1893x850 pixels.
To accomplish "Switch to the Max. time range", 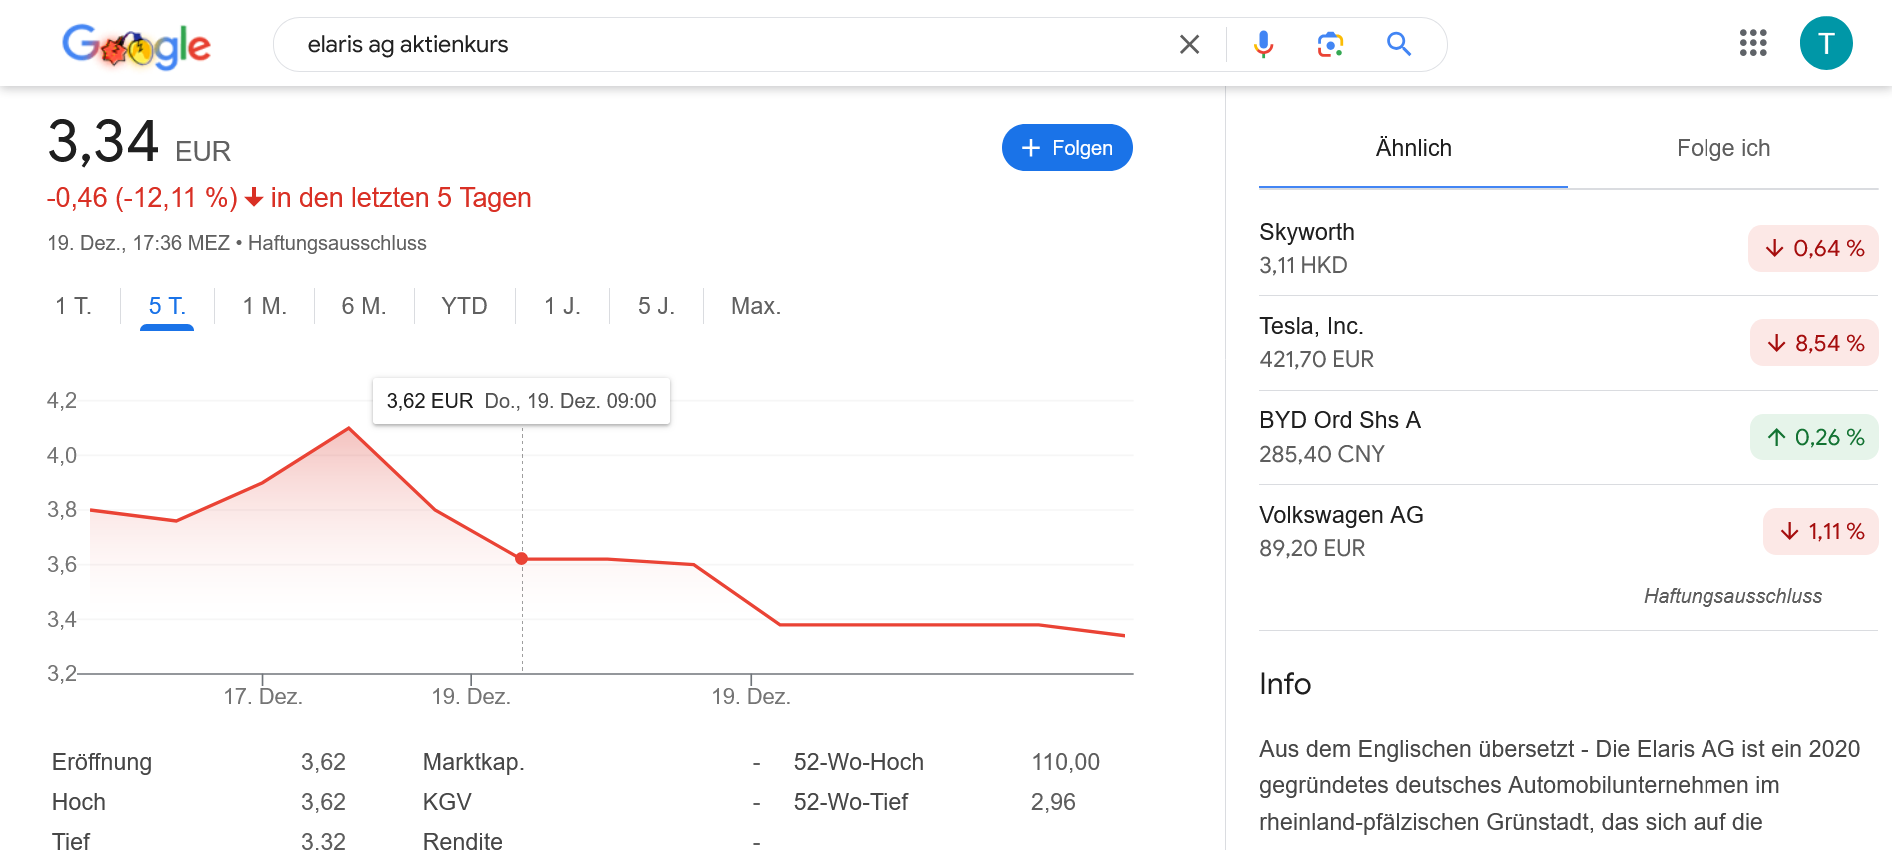I will tap(755, 306).
